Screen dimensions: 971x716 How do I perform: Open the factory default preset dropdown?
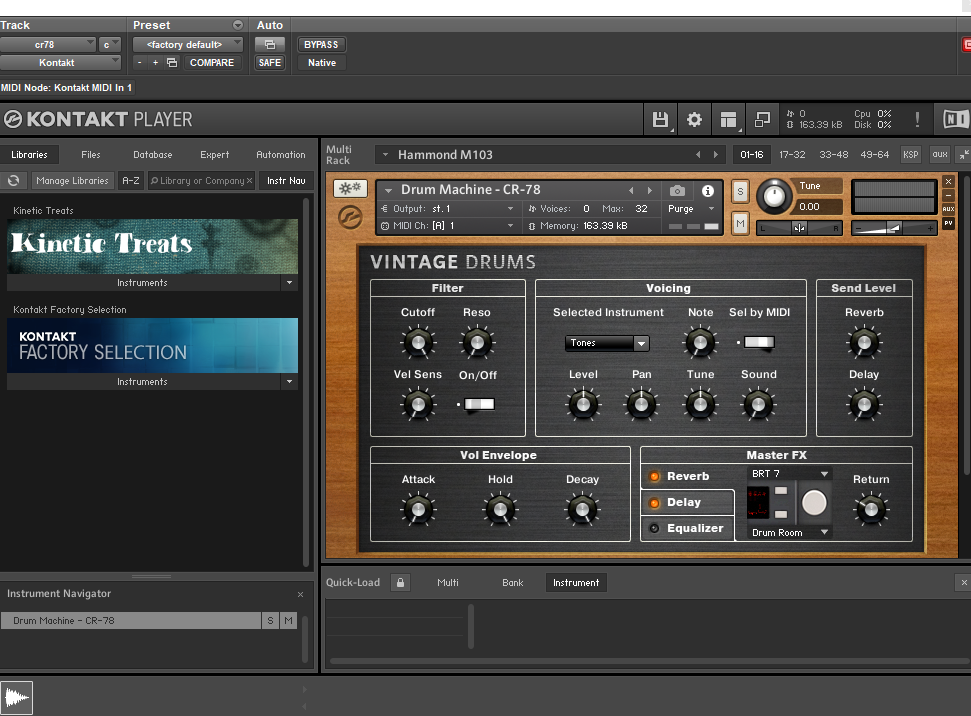[188, 45]
